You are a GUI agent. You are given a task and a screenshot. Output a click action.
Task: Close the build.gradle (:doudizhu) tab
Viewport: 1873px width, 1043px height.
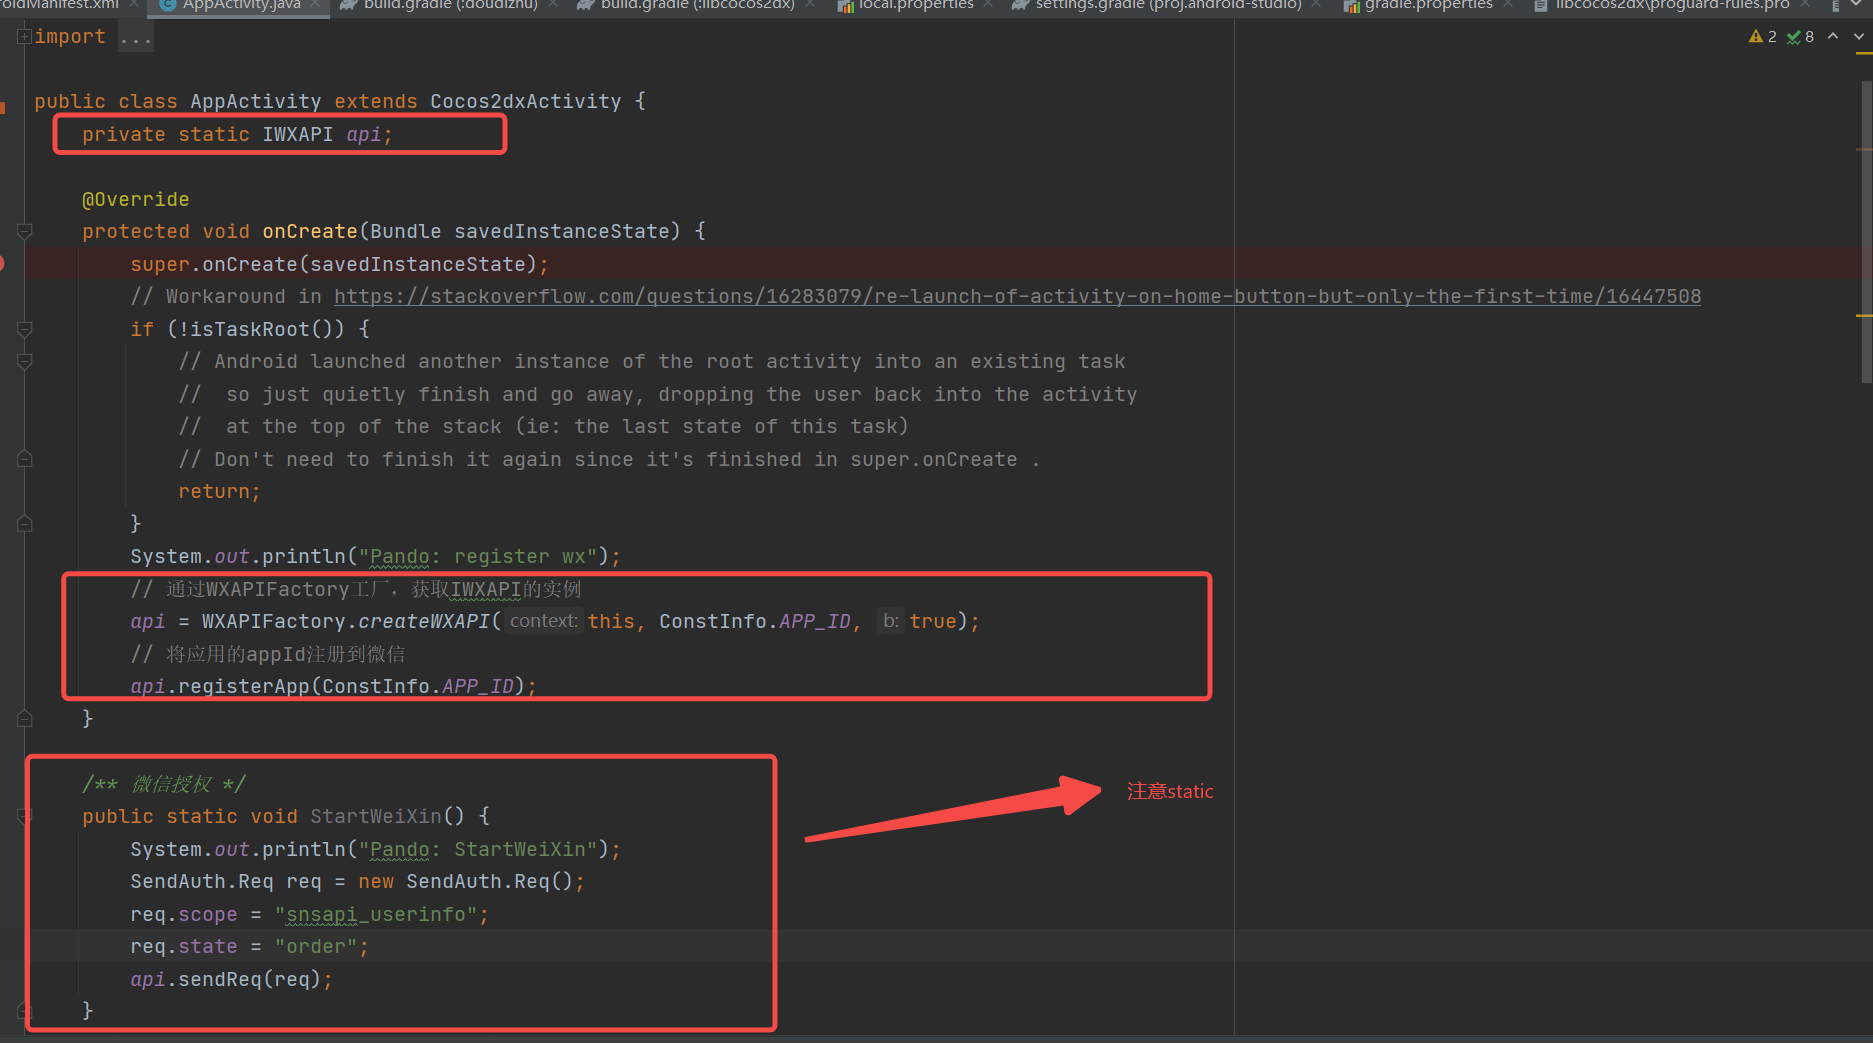click(553, 5)
